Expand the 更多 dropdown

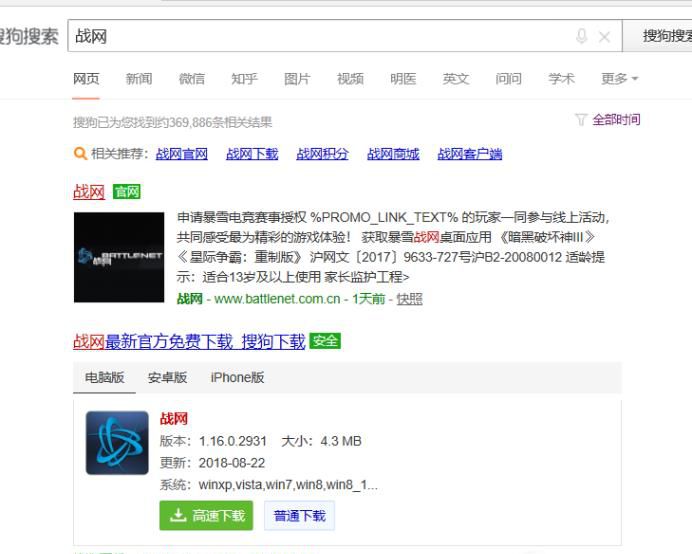[620, 79]
